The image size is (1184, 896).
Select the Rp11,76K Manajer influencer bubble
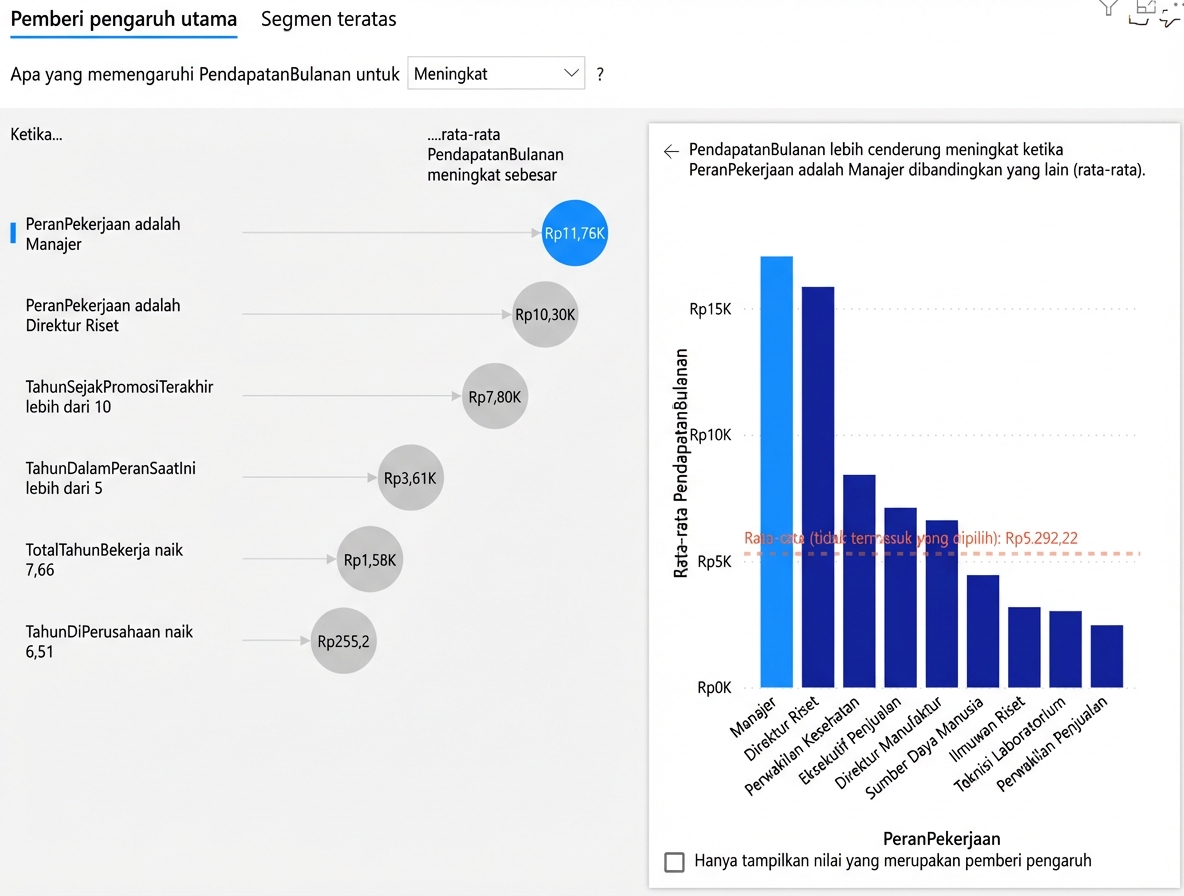point(575,233)
